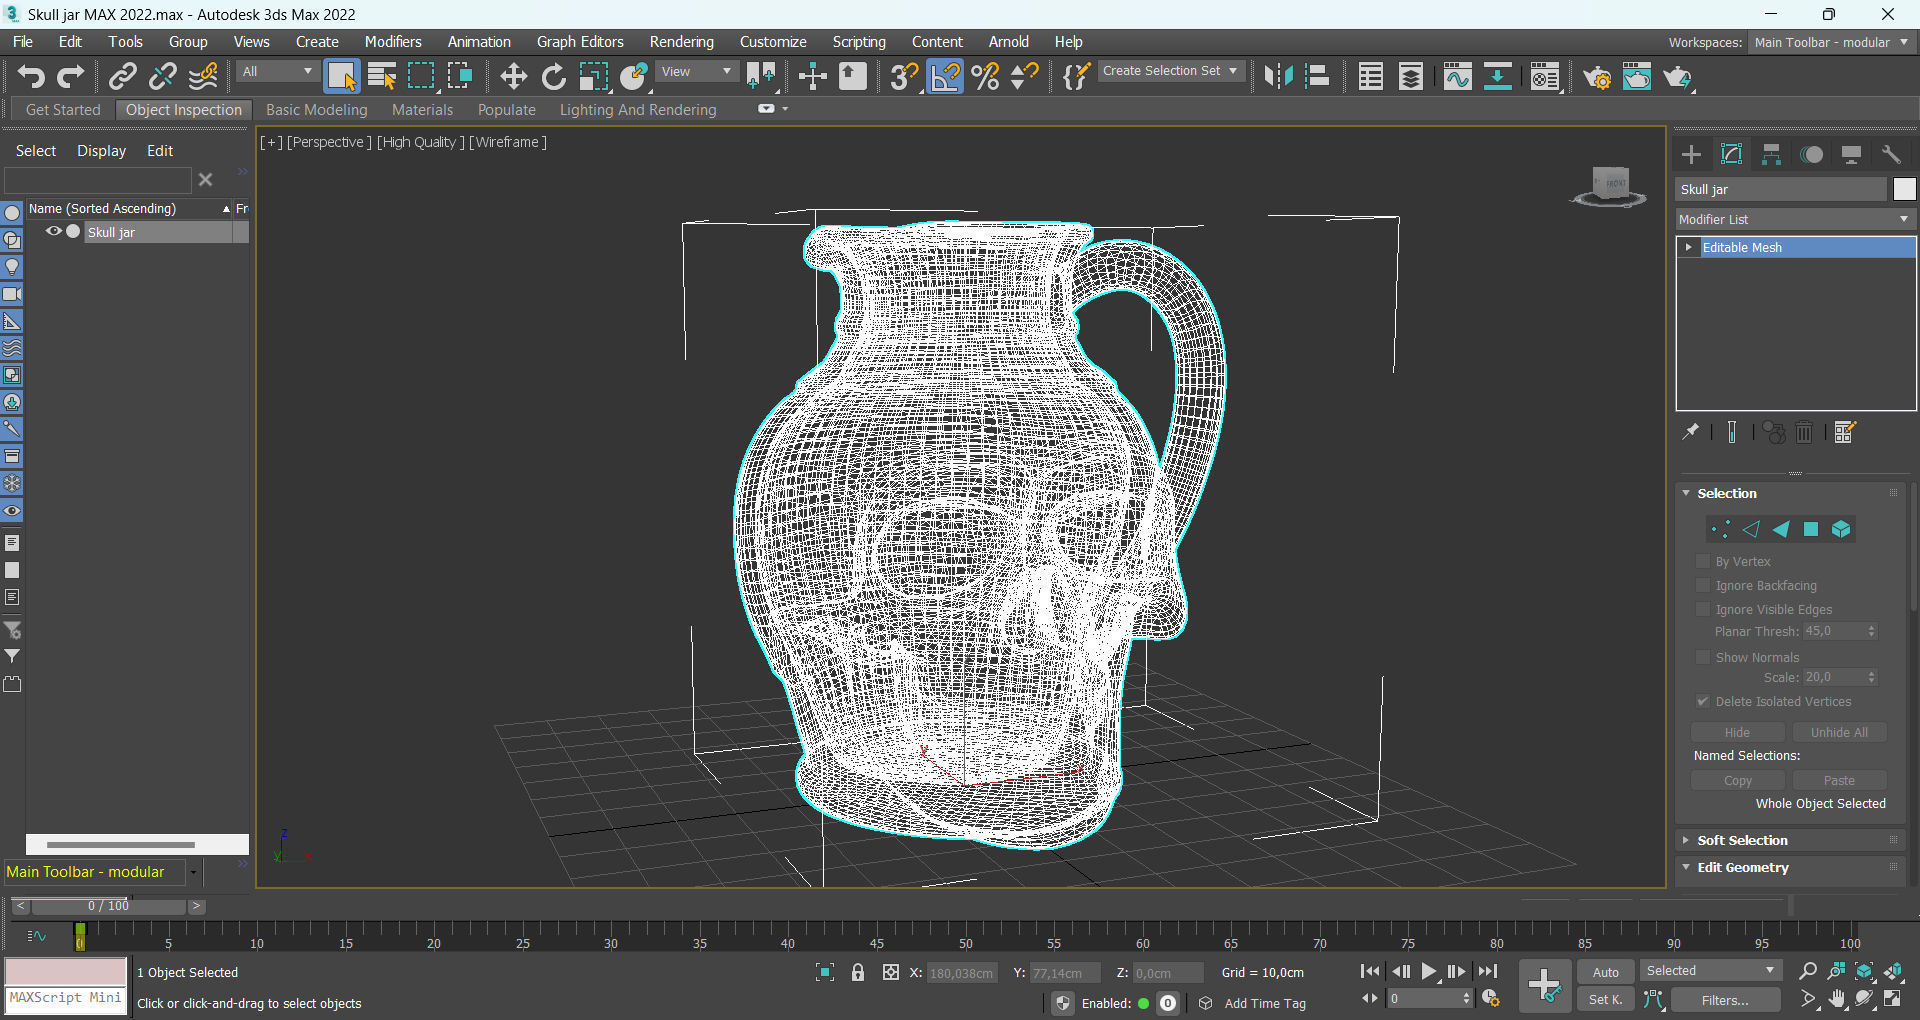Uncheck Delete Isolated Vertices checkbox

click(1703, 701)
